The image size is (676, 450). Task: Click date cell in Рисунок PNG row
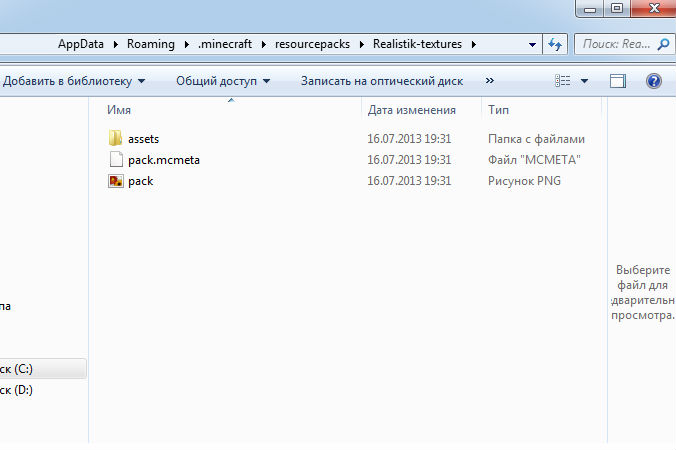pyautogui.click(x=409, y=181)
